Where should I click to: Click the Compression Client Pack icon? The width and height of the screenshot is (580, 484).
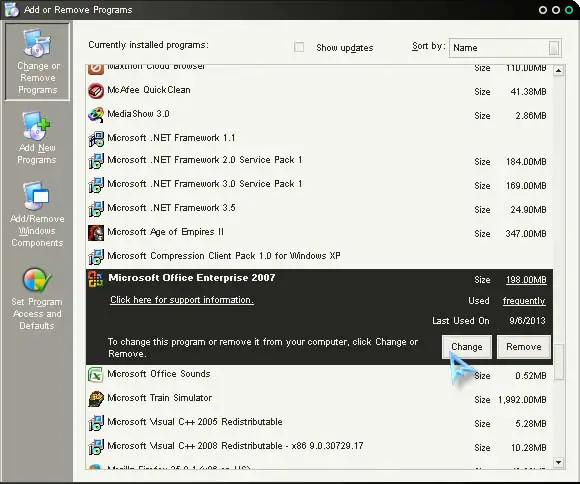pyautogui.click(x=96, y=257)
